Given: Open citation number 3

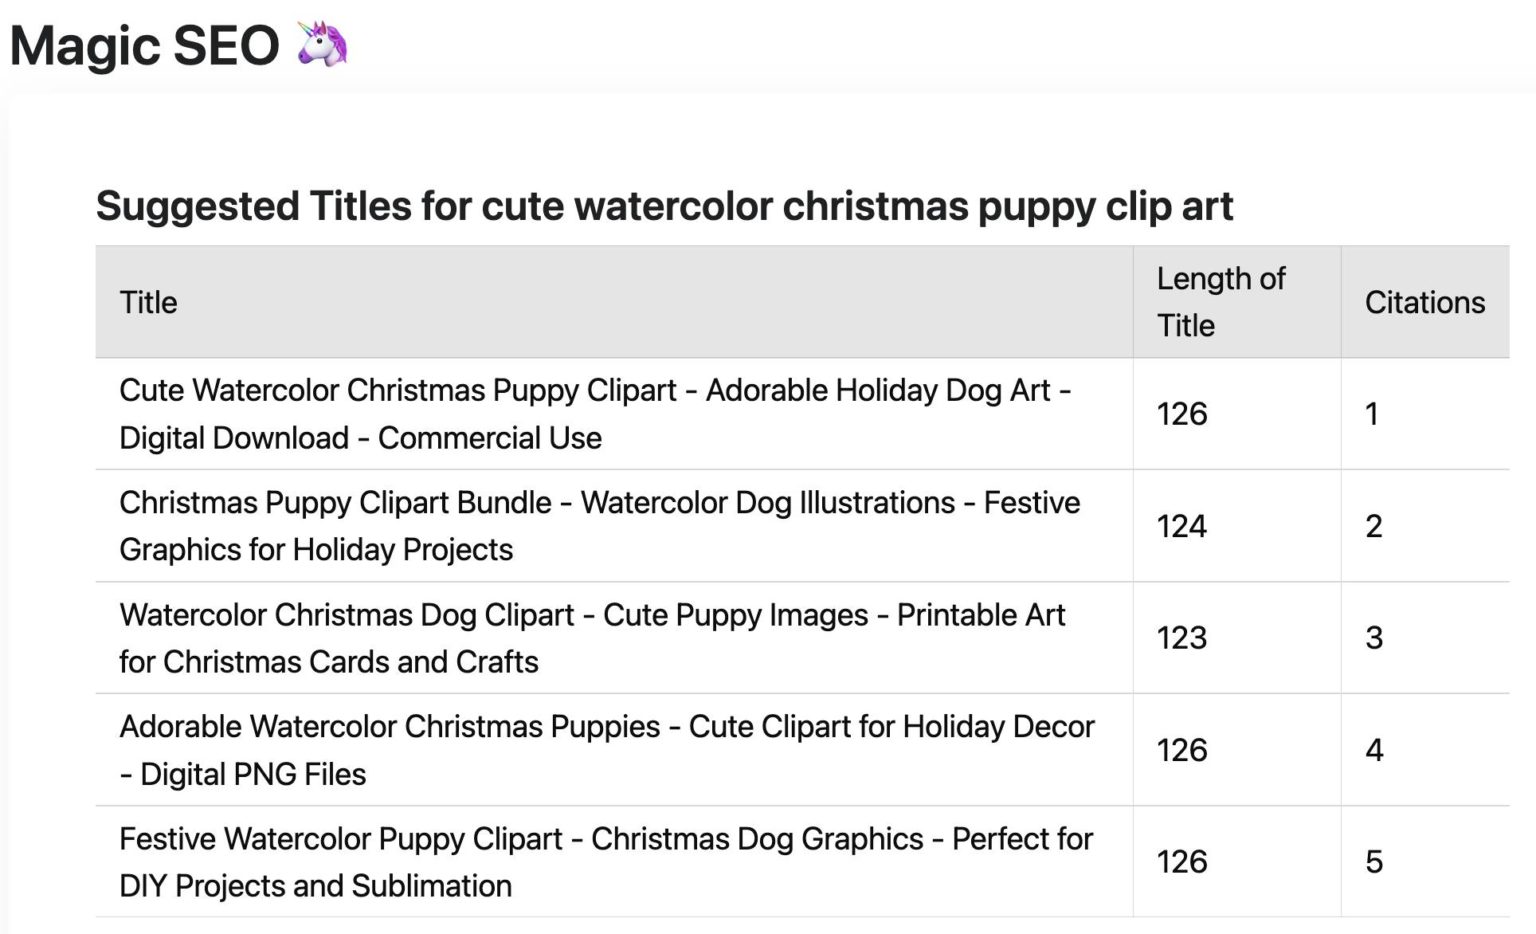Looking at the screenshot, I should (1374, 638).
